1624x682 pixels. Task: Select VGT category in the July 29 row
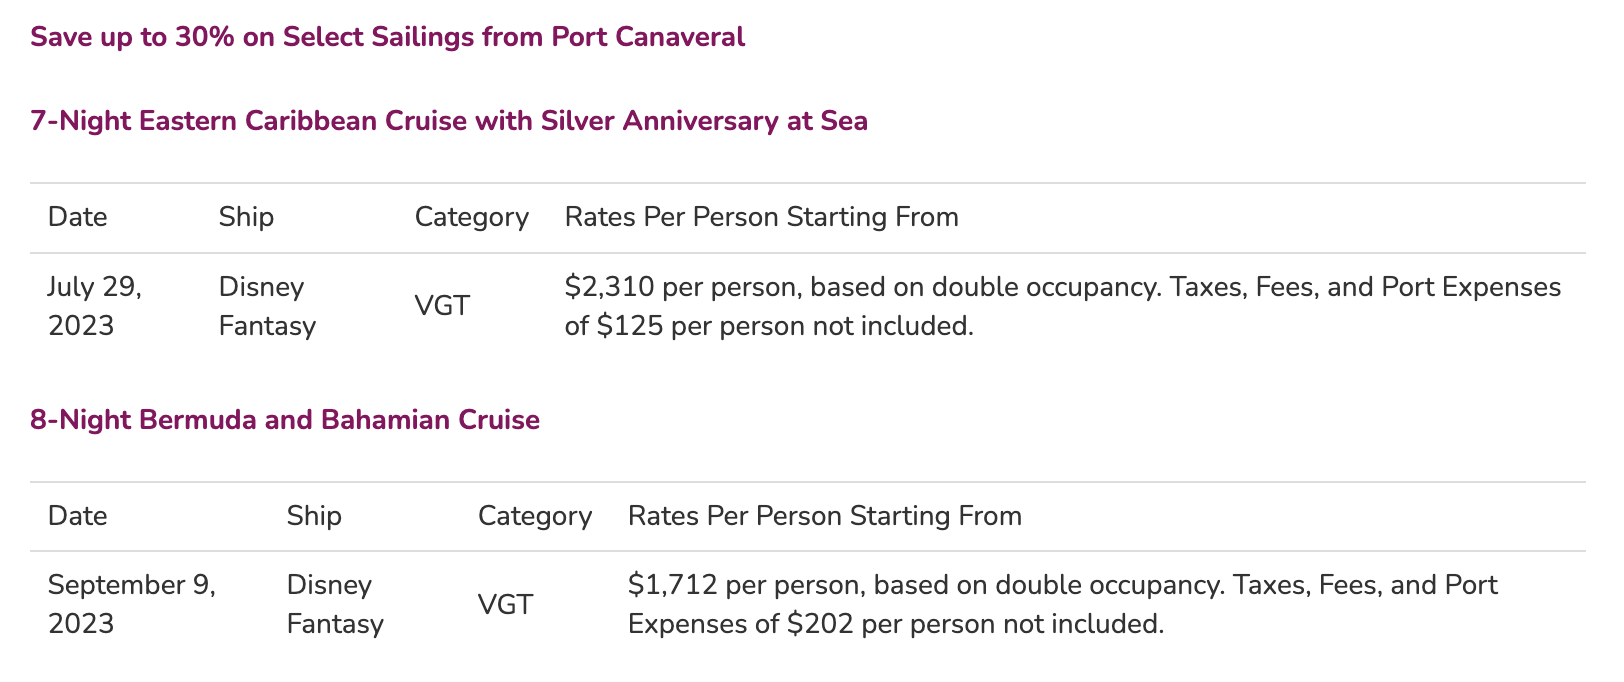[442, 306]
